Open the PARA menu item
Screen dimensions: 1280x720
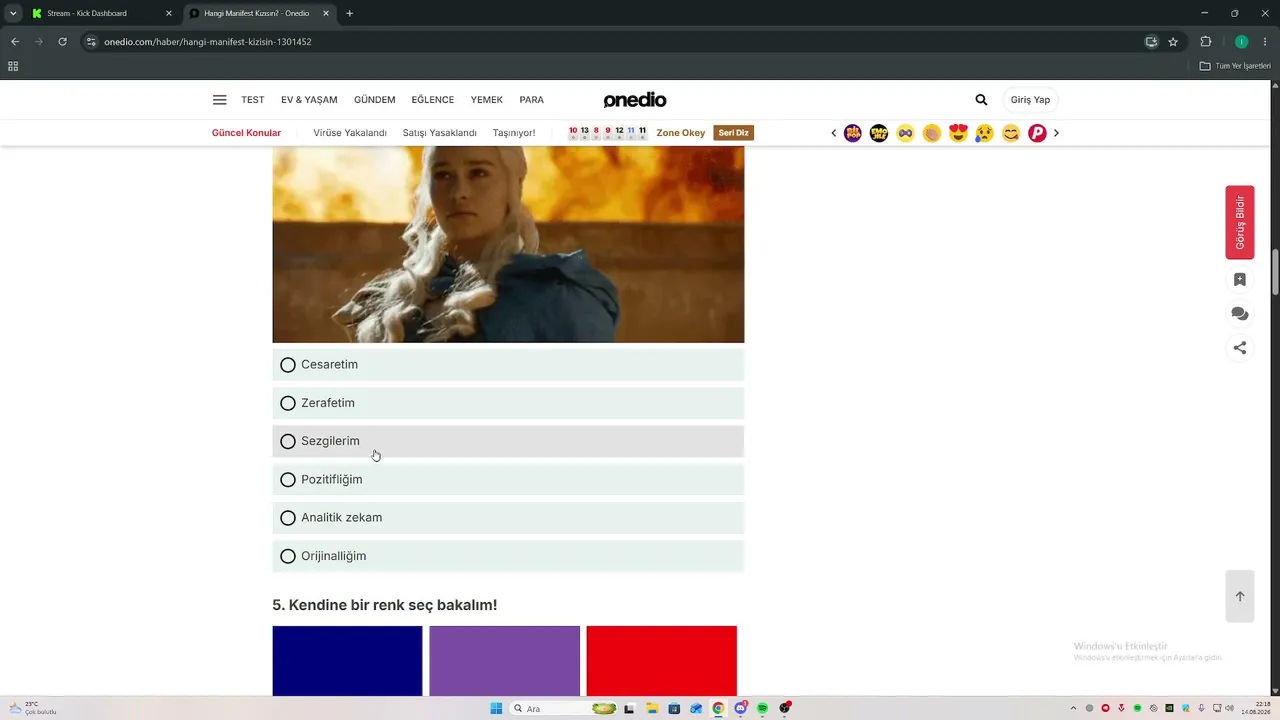(532, 100)
